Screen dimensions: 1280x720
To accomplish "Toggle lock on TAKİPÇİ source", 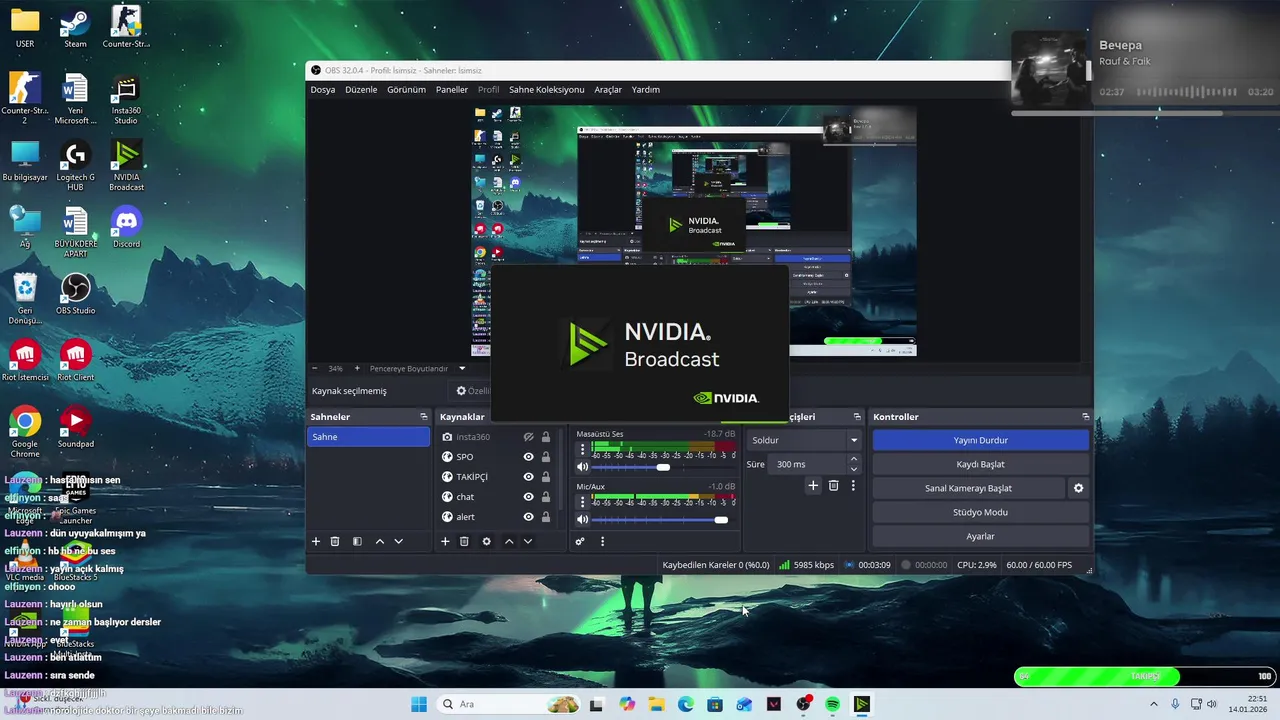I will coord(546,477).
